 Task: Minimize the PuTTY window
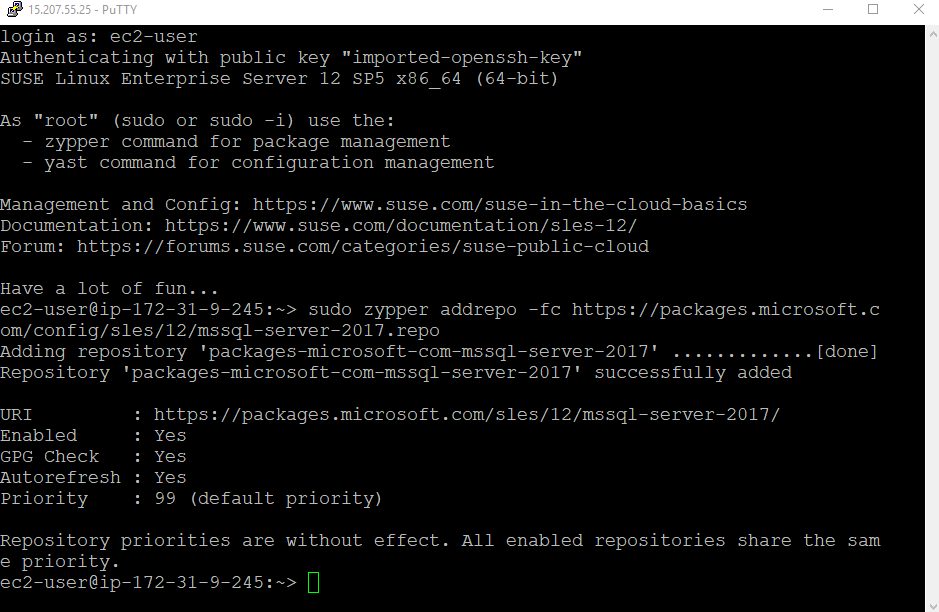825,10
